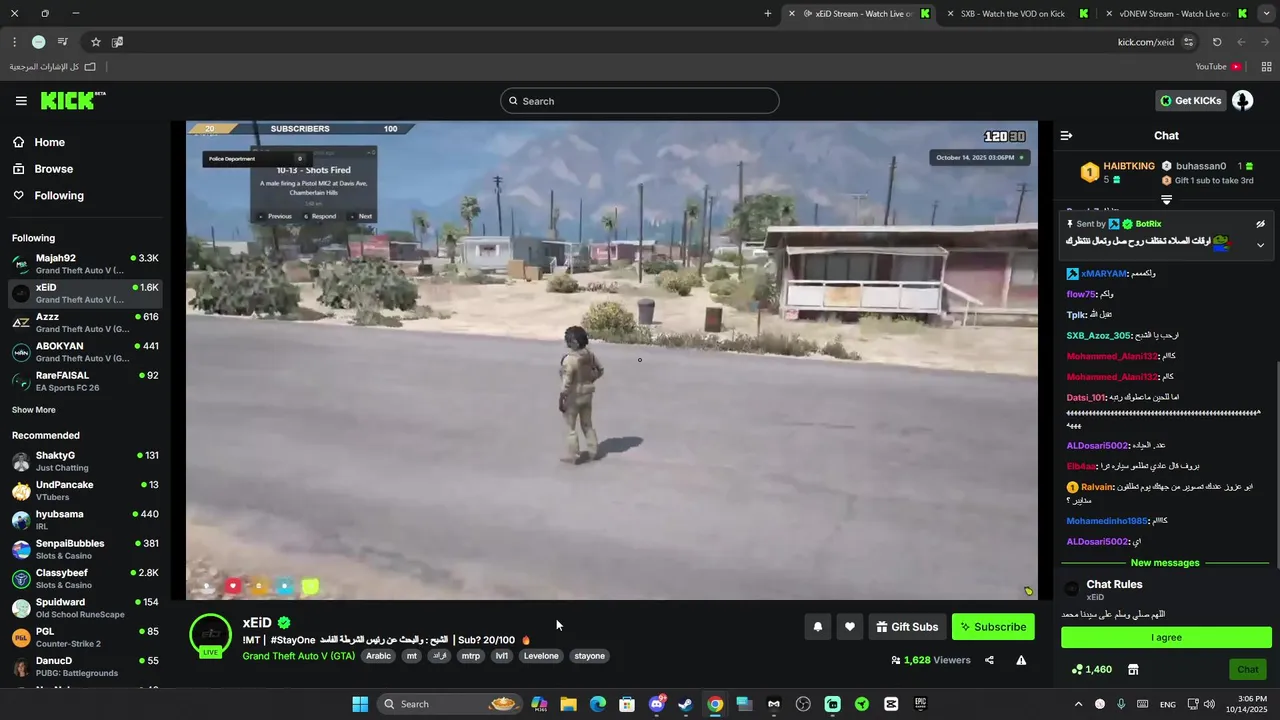Hide the pinned BotRix message
1280x720 pixels.
click(1260, 224)
